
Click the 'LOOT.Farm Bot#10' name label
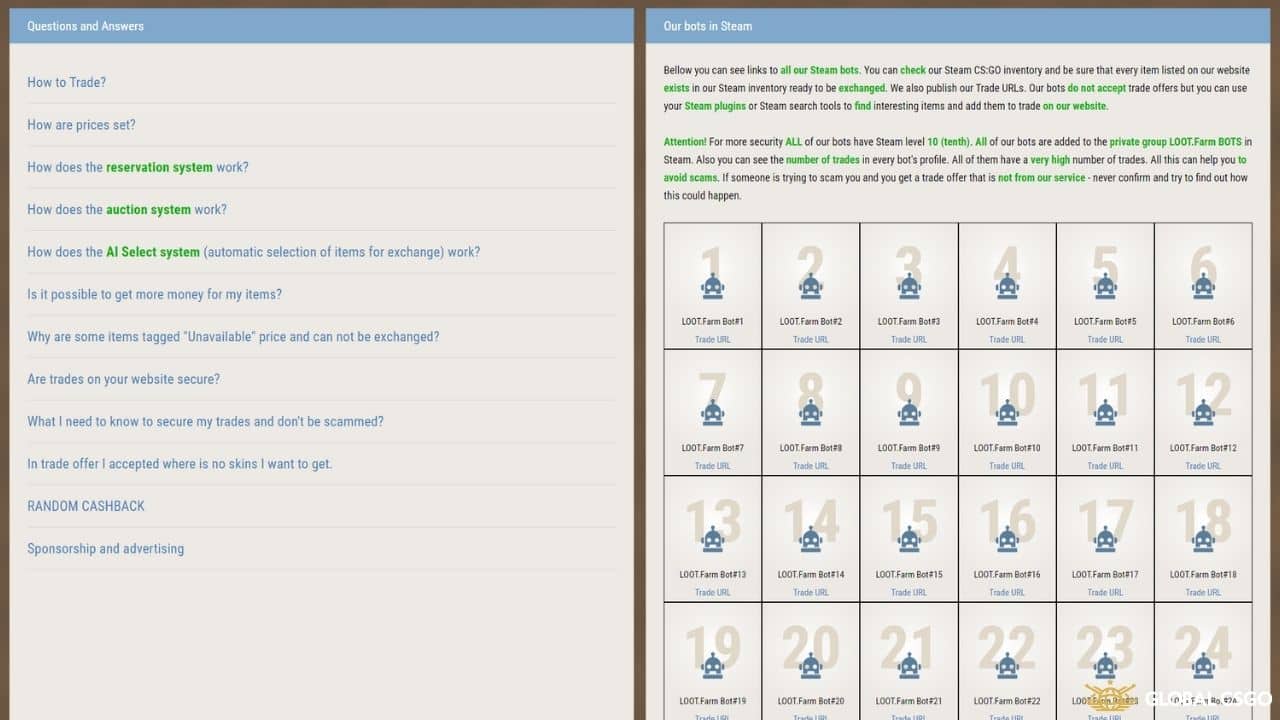click(x=1006, y=448)
